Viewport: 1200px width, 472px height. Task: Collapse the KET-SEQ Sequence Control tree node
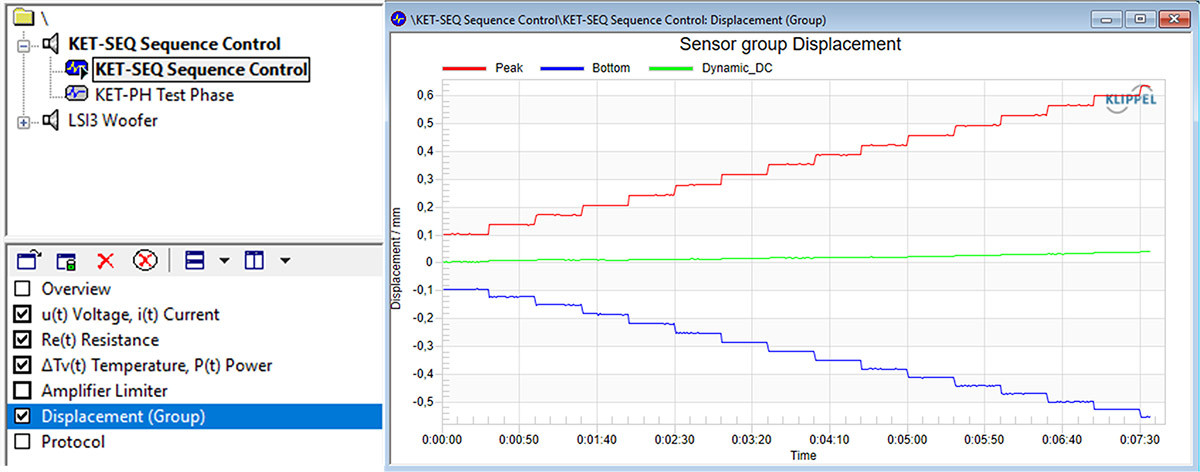point(24,45)
